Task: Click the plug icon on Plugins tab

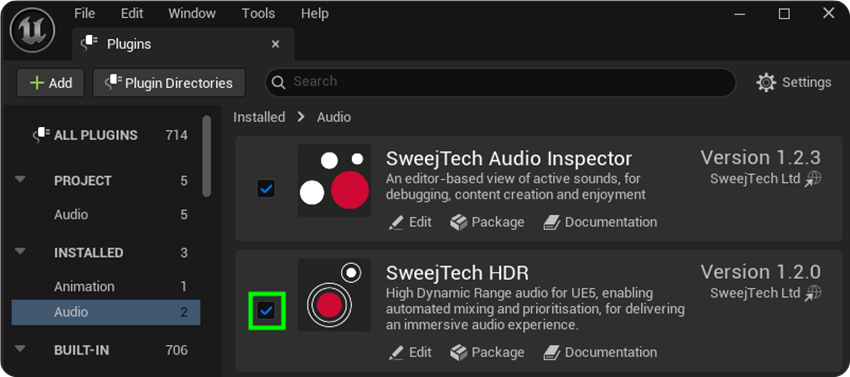Action: click(89, 43)
